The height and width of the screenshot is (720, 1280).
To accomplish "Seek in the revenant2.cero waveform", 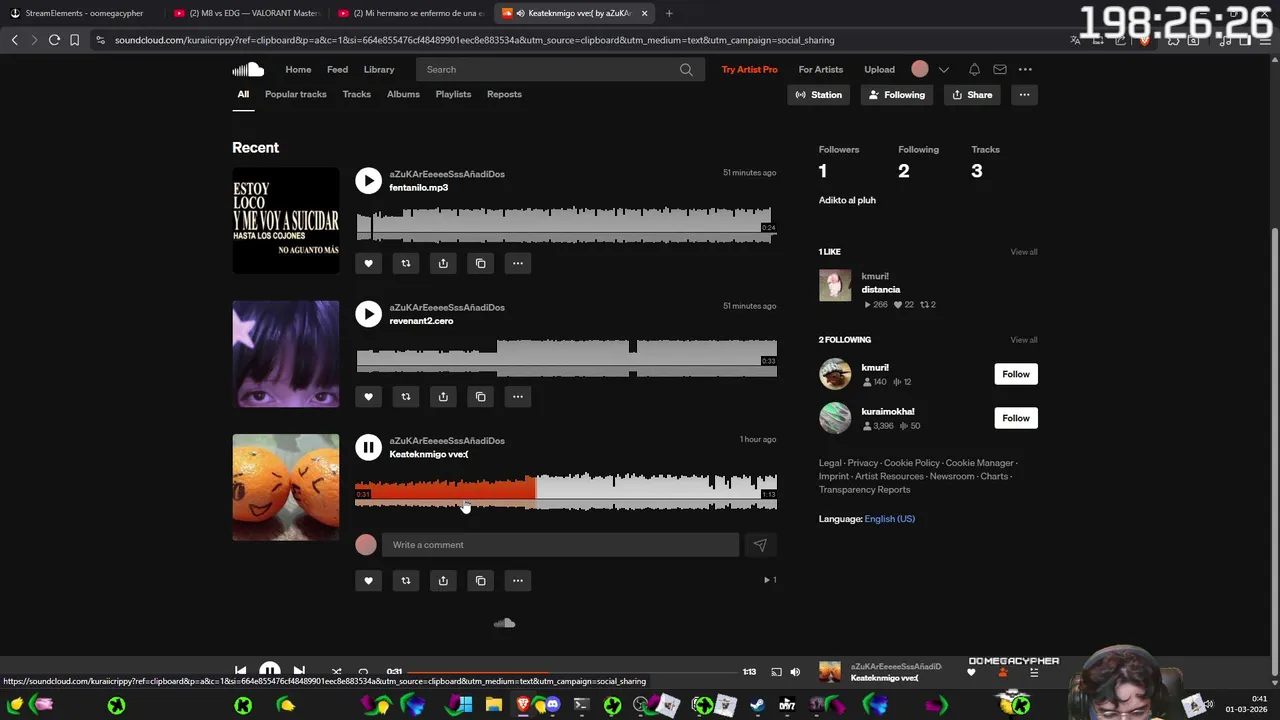I will point(566,358).
